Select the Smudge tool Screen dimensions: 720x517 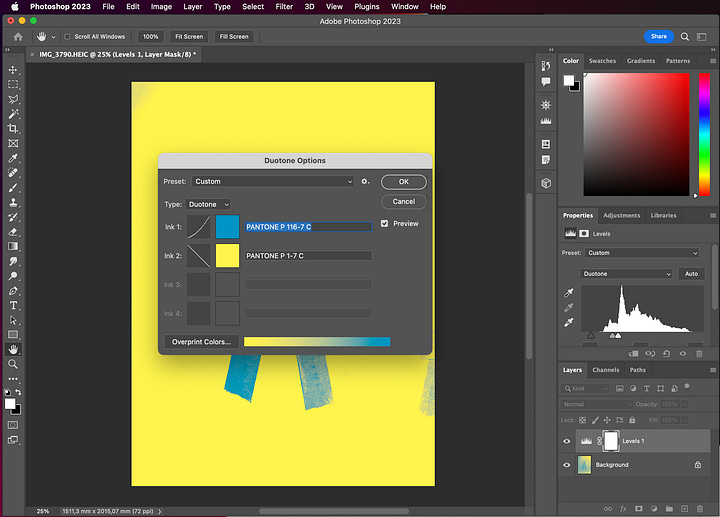coord(13,261)
